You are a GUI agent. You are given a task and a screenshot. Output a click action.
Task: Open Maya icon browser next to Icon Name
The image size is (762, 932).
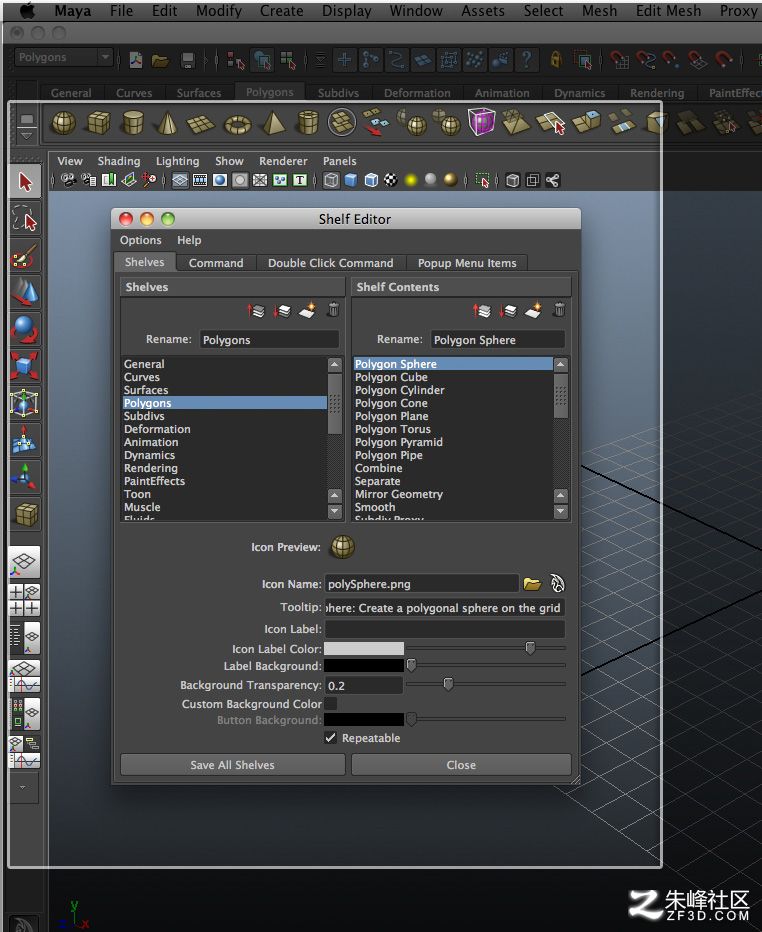(x=557, y=584)
